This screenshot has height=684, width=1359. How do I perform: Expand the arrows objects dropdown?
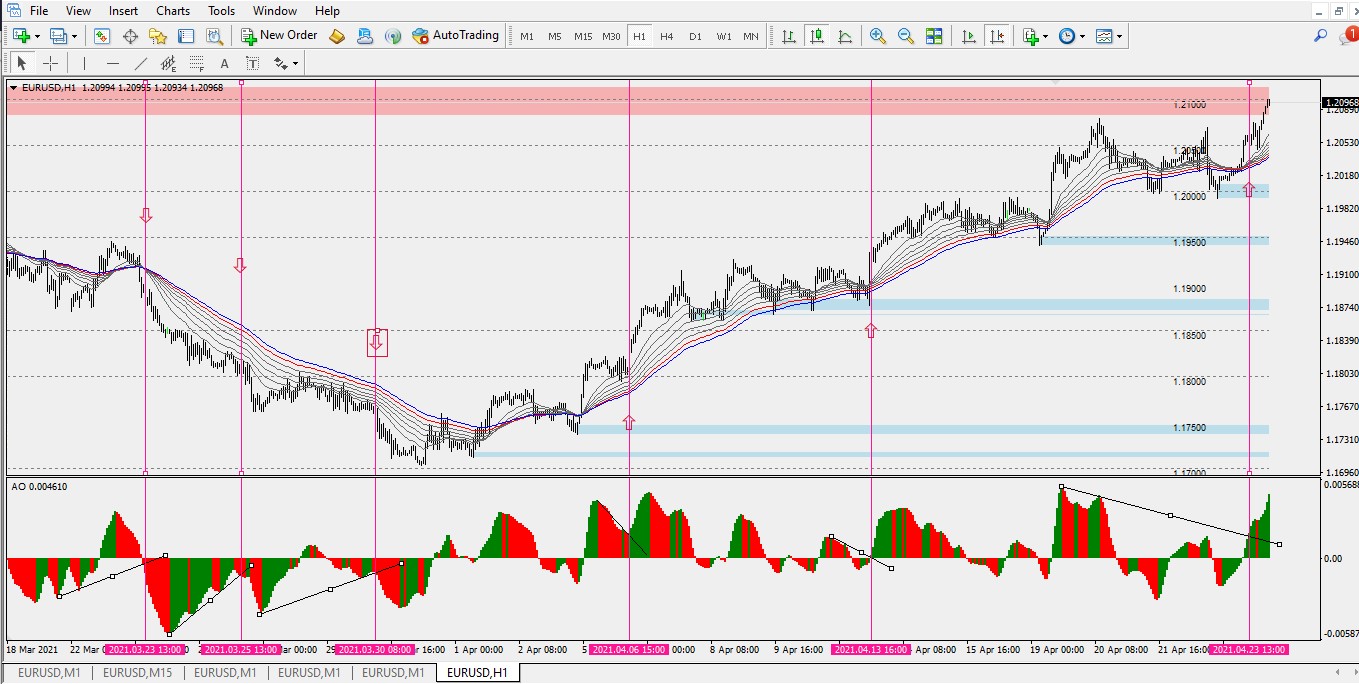click(x=295, y=63)
